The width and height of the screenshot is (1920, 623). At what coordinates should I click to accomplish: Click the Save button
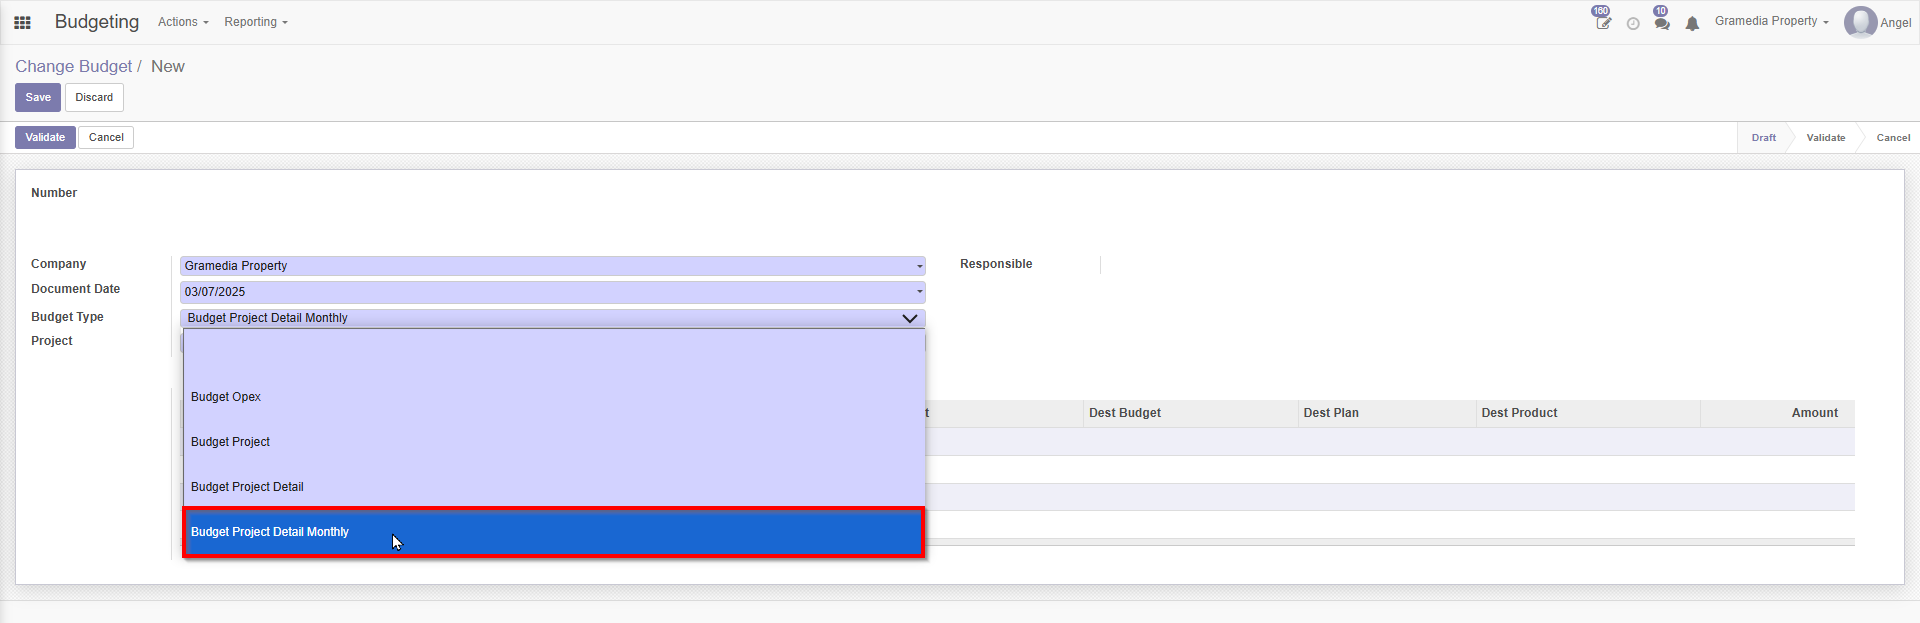click(x=38, y=97)
